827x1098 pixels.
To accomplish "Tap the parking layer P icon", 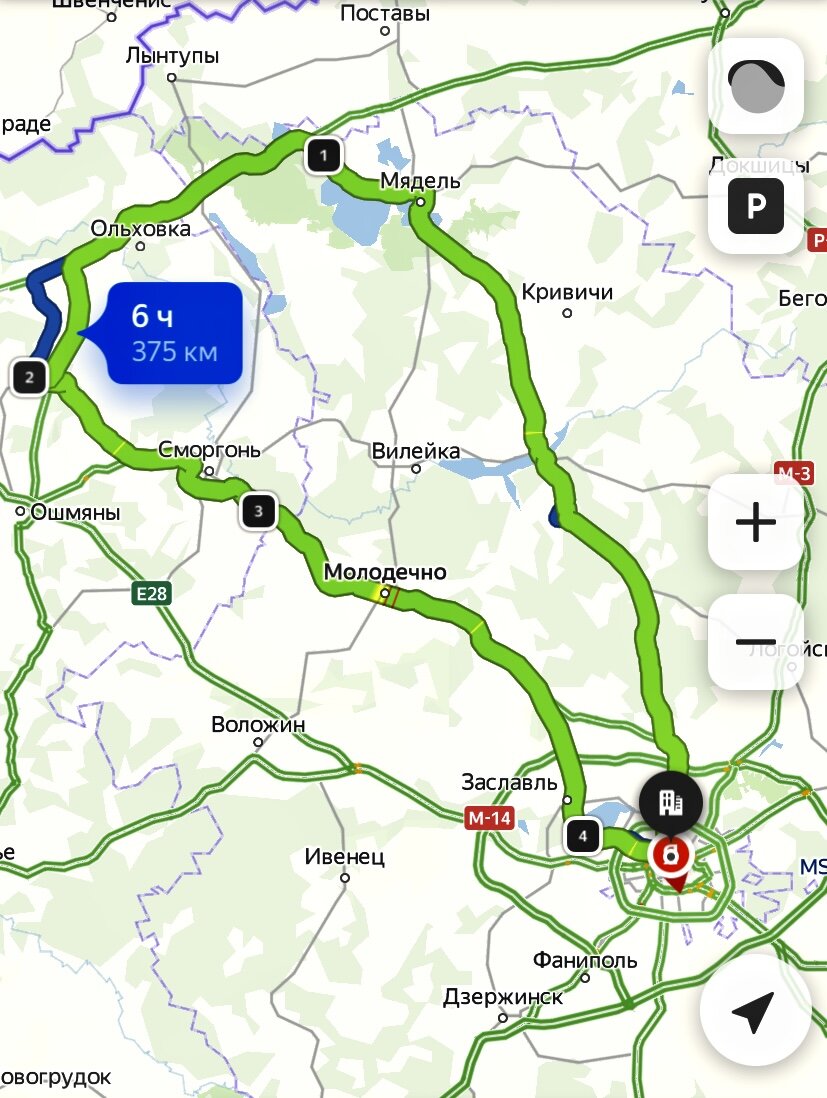I will click(756, 206).
